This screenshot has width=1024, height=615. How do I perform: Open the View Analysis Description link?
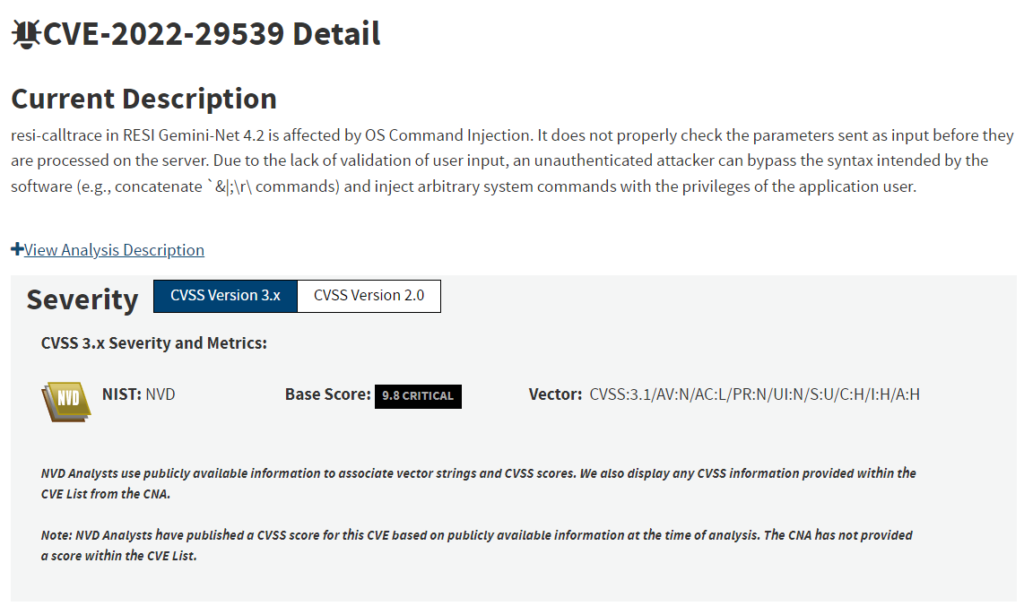(114, 250)
